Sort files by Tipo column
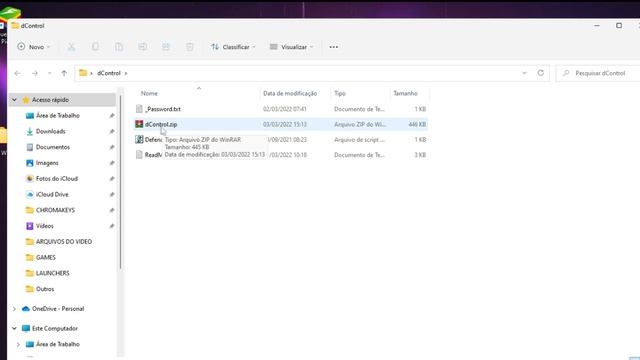This screenshot has width=640, height=360. click(340, 93)
